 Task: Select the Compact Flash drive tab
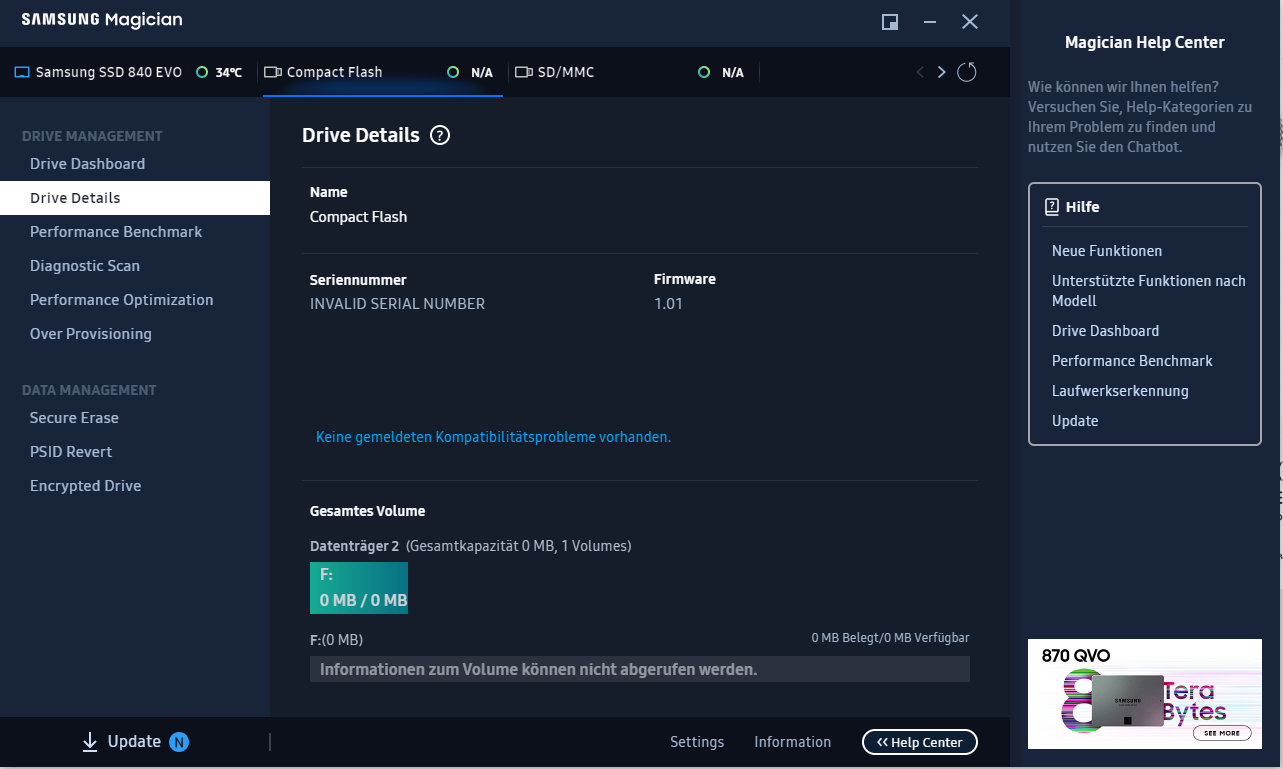[382, 72]
